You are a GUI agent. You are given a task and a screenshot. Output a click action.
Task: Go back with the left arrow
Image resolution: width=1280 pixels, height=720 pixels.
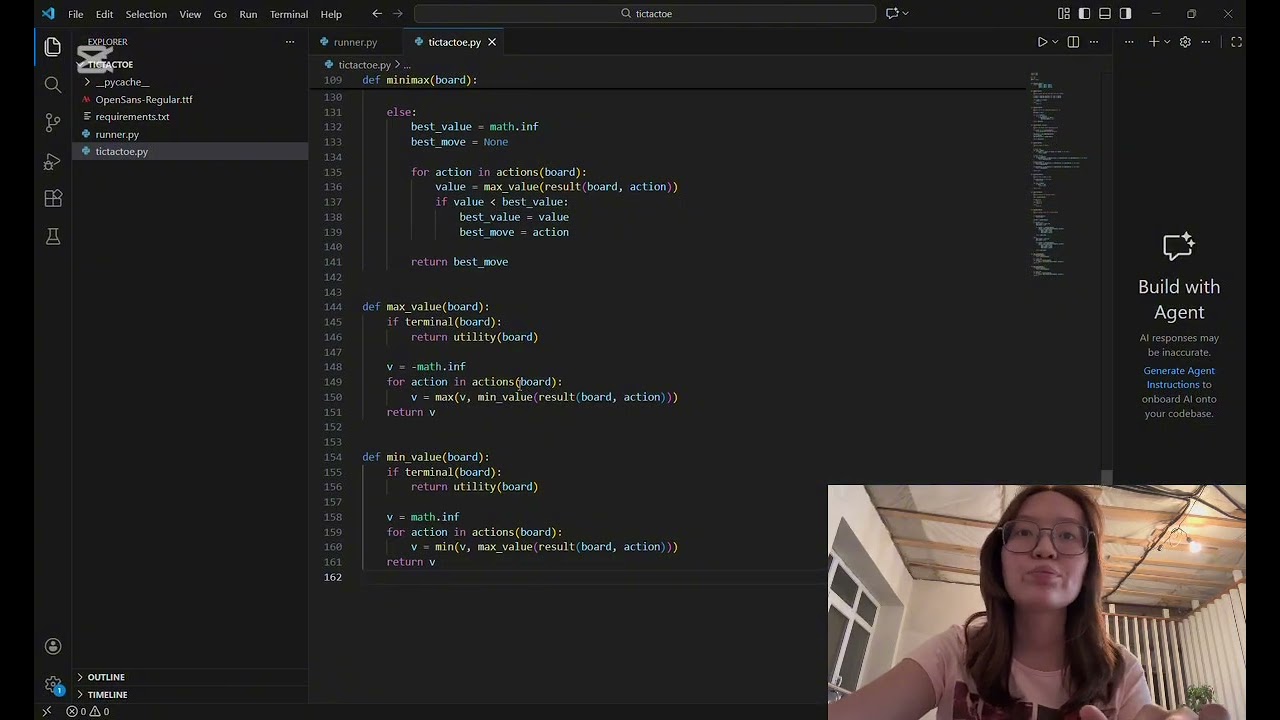tap(376, 14)
